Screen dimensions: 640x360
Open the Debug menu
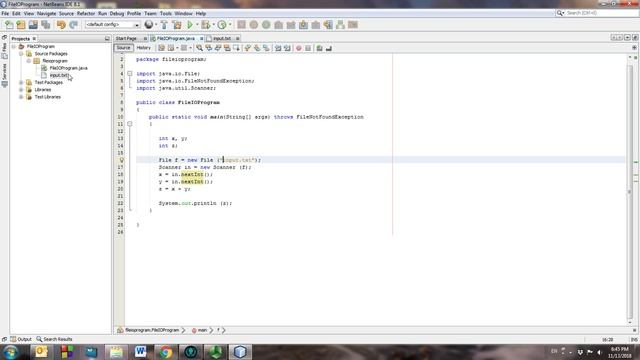(117, 13)
